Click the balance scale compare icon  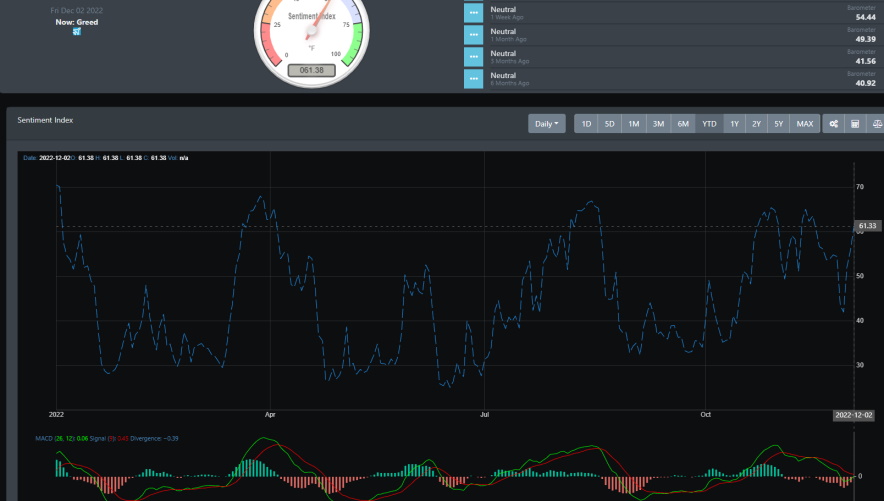pyautogui.click(x=876, y=124)
